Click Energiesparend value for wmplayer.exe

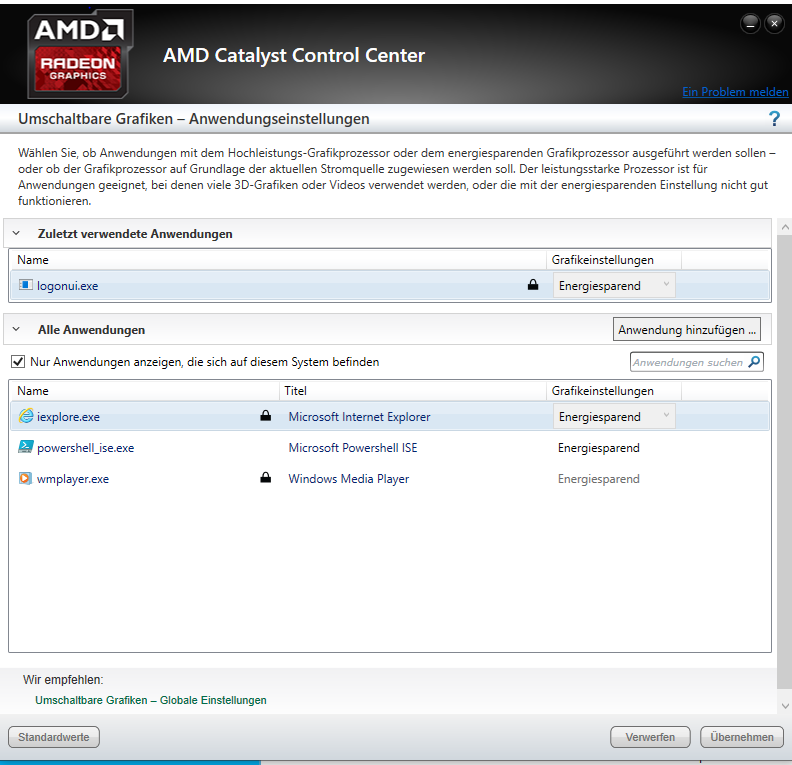point(599,479)
